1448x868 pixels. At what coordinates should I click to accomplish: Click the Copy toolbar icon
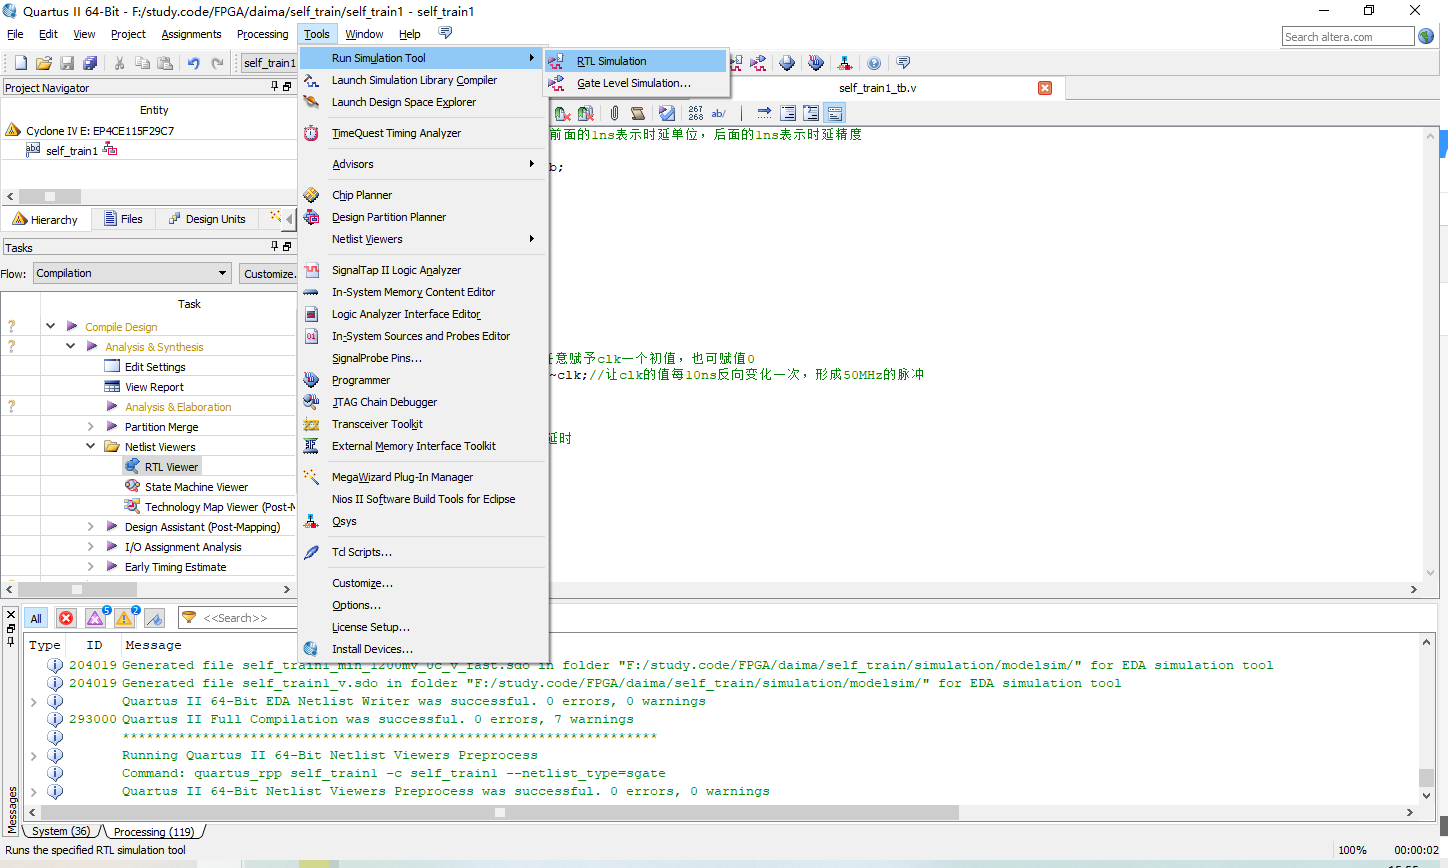click(142, 63)
